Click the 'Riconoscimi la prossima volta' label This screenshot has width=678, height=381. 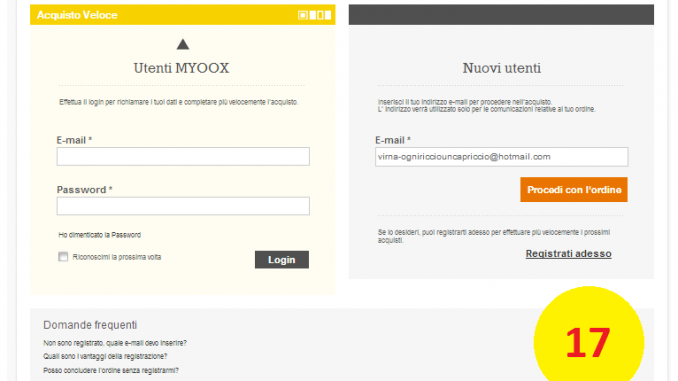tap(117, 257)
